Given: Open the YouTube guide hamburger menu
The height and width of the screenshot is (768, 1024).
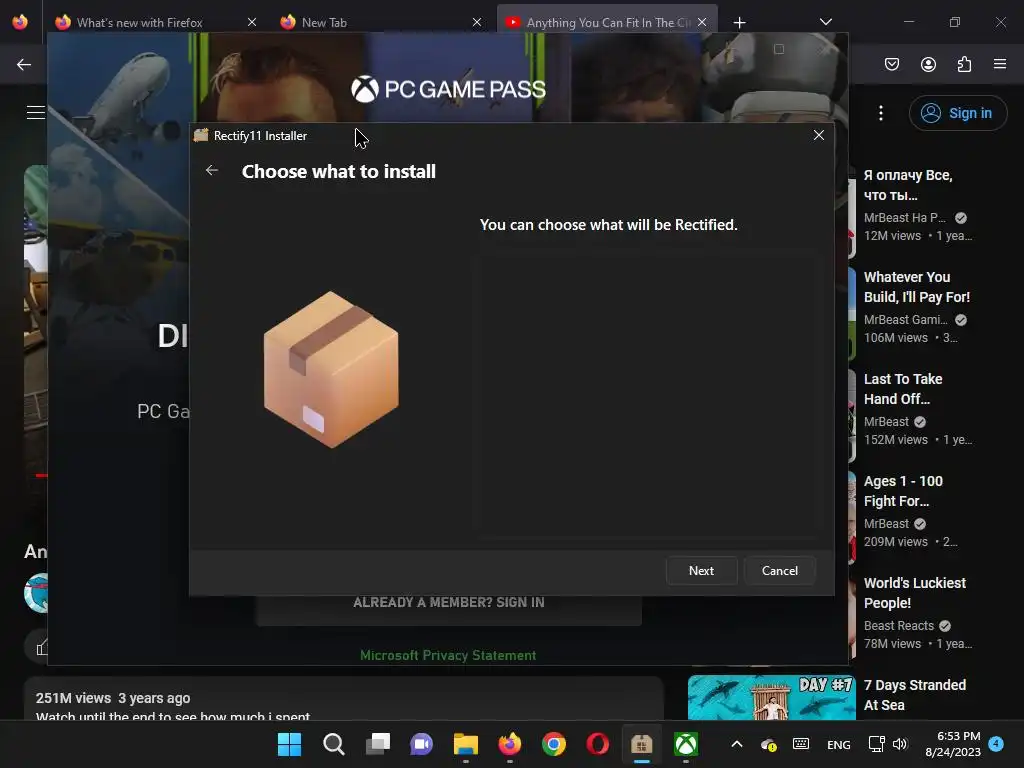Looking at the screenshot, I should click(35, 112).
